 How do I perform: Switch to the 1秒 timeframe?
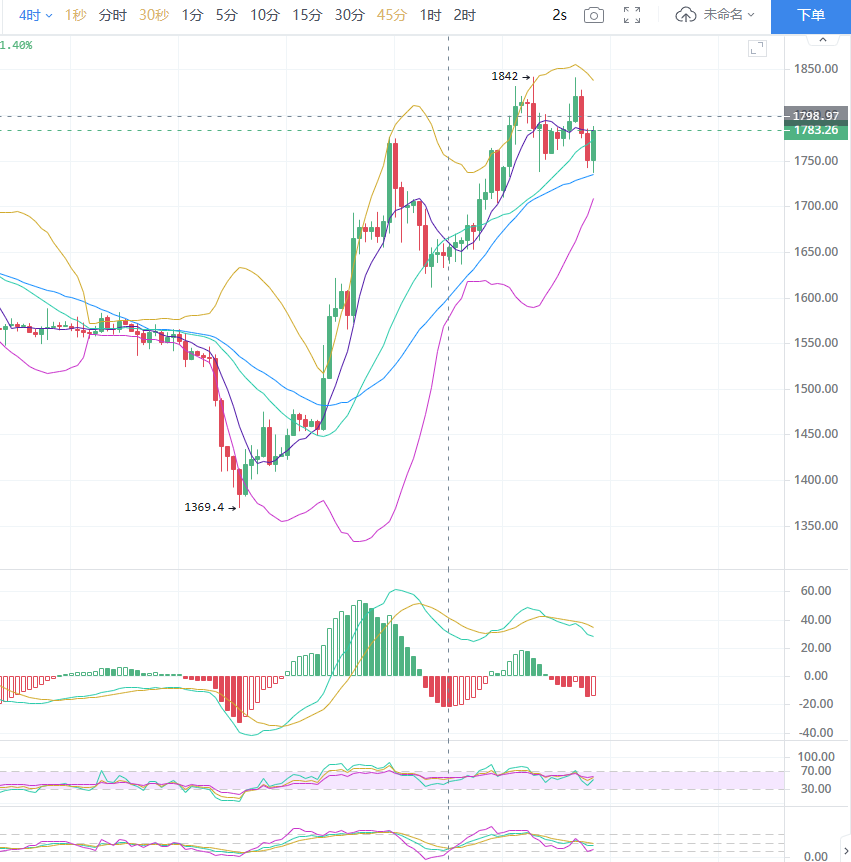point(75,15)
